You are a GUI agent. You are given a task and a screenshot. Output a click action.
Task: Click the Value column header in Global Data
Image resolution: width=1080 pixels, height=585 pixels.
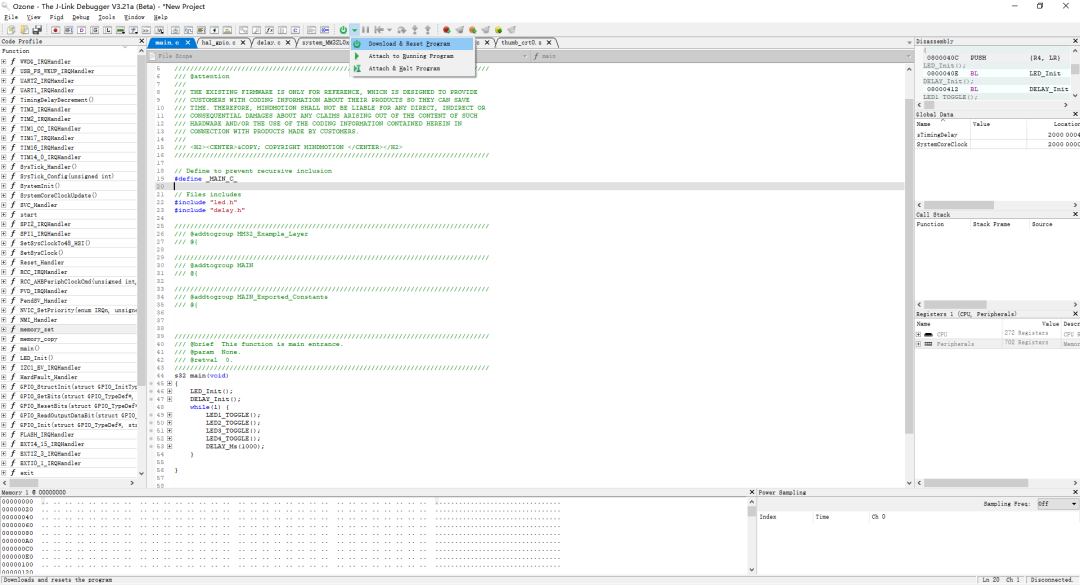pos(998,124)
